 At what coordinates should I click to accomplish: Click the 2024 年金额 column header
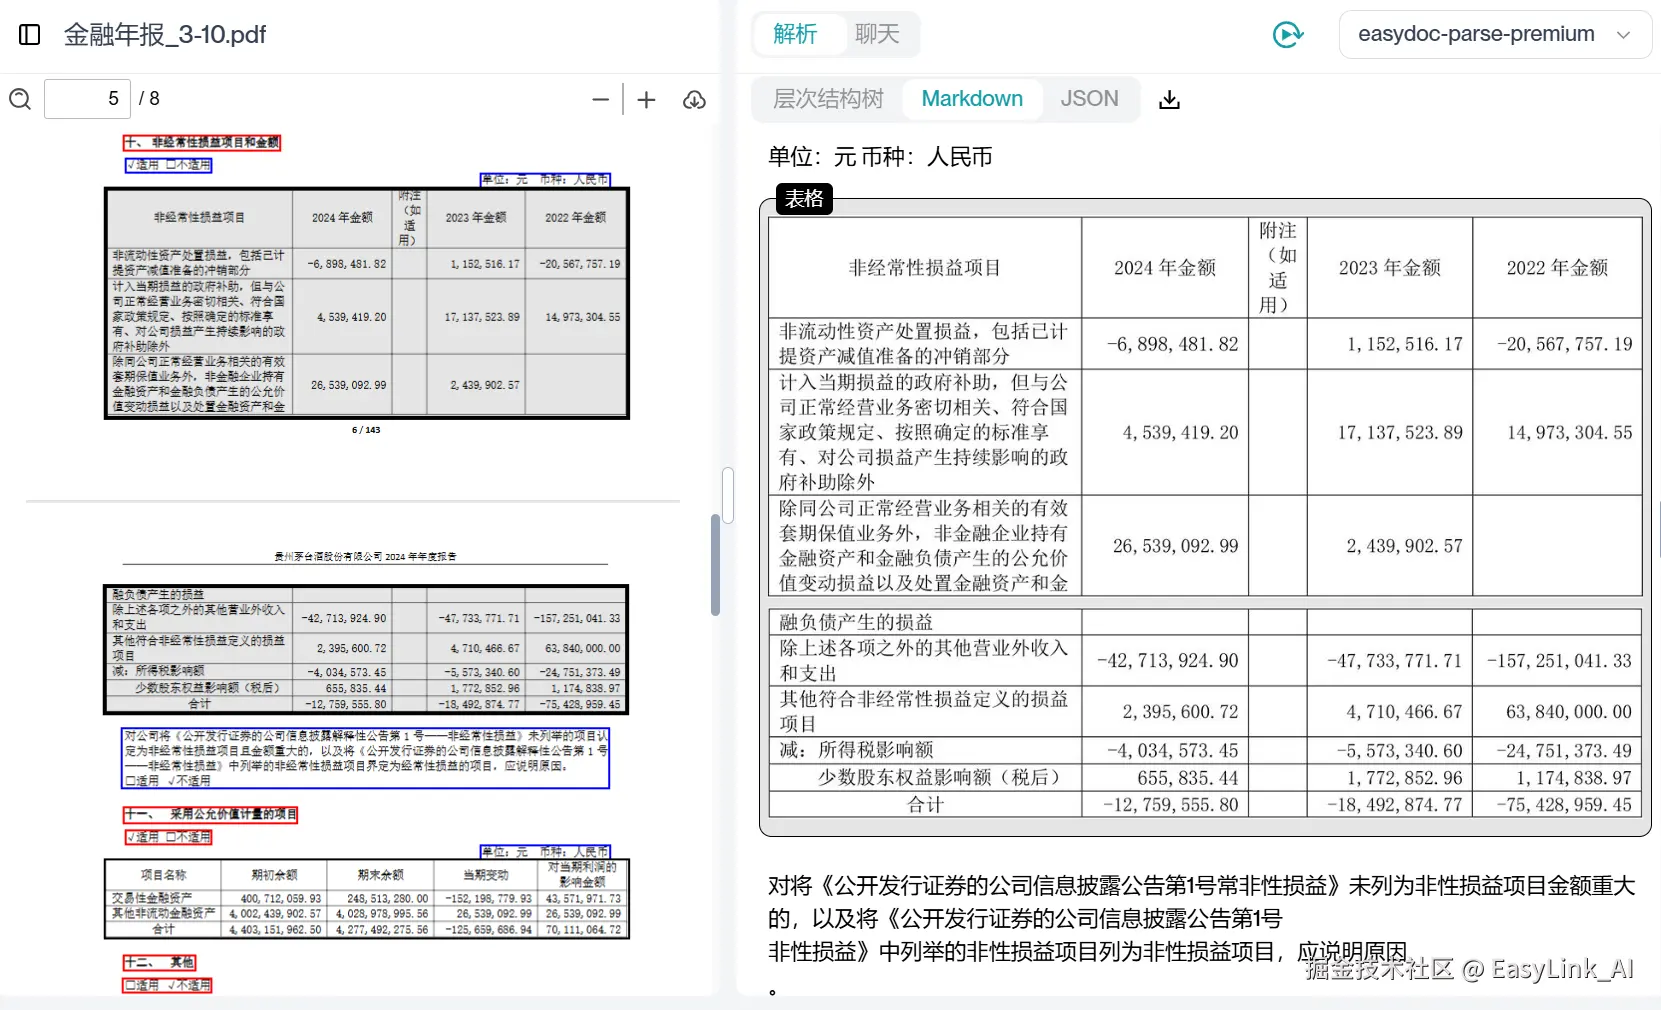(1165, 268)
